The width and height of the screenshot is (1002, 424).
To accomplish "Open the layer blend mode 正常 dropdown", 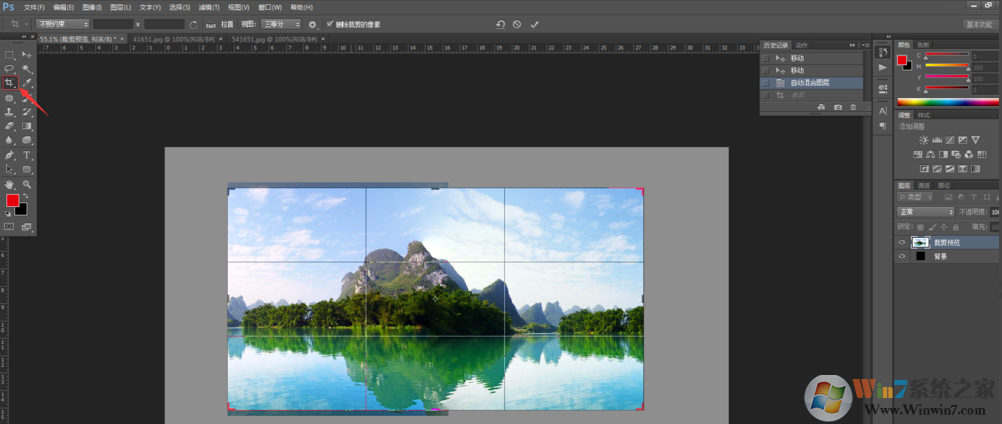I will [924, 212].
